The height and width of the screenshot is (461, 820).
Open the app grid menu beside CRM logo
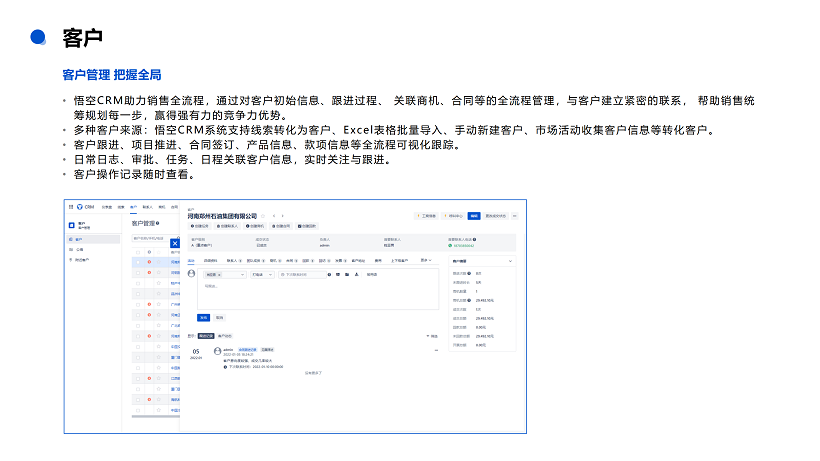point(71,207)
